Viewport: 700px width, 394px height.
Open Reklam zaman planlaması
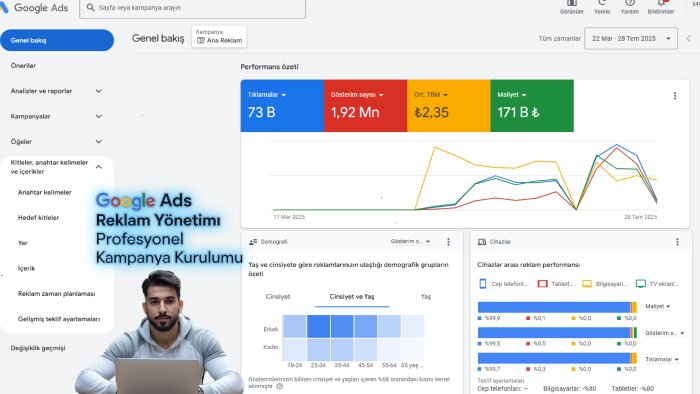[56, 294]
